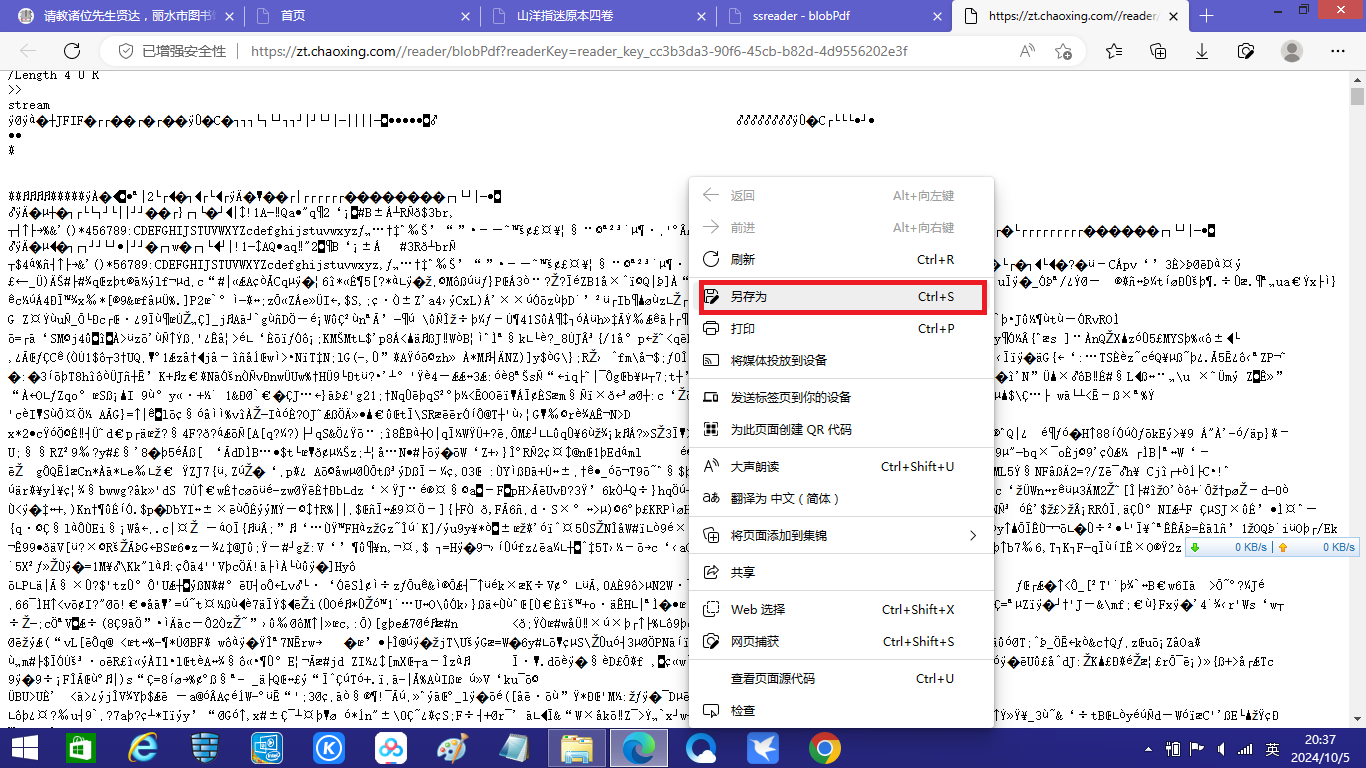Screen dimensions: 1366x768
Task: Open the Favorites list icon
Action: pos(1114,51)
